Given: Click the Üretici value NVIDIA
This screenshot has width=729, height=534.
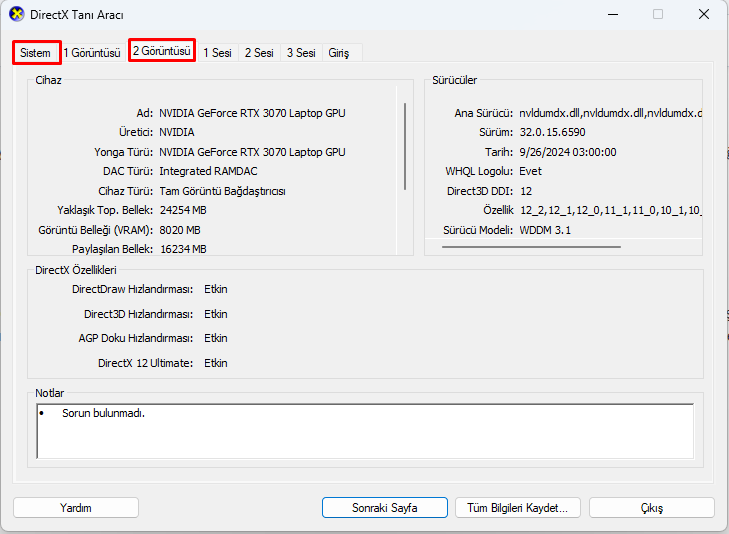Looking at the screenshot, I should point(177,132).
